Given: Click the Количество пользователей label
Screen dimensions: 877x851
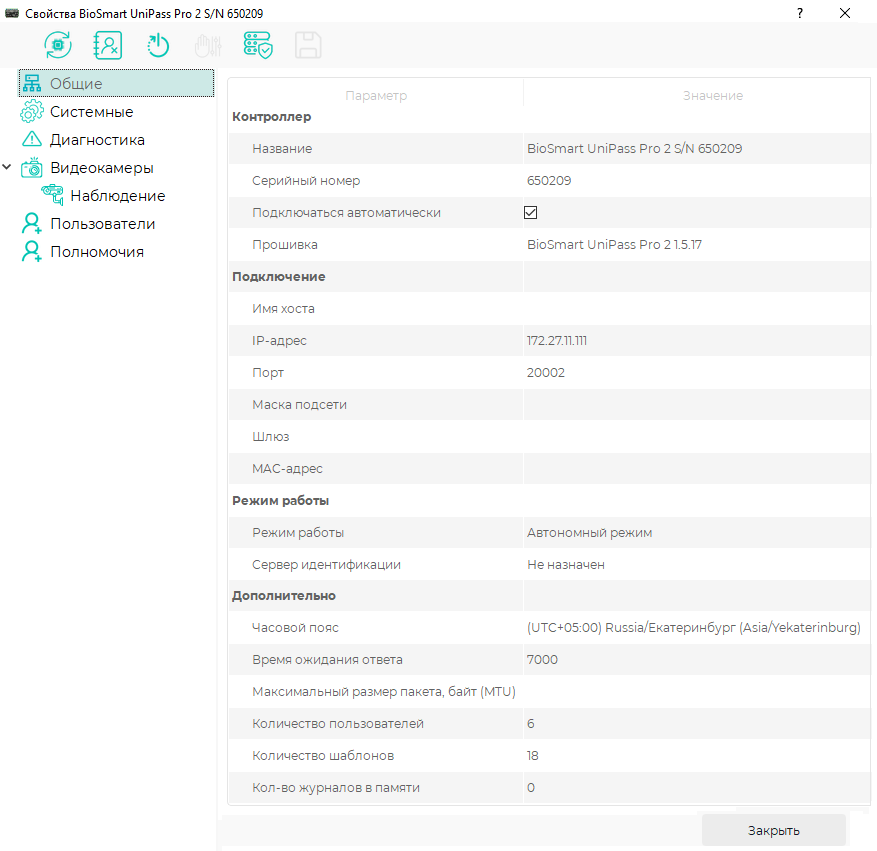Looking at the screenshot, I should 338,724.
